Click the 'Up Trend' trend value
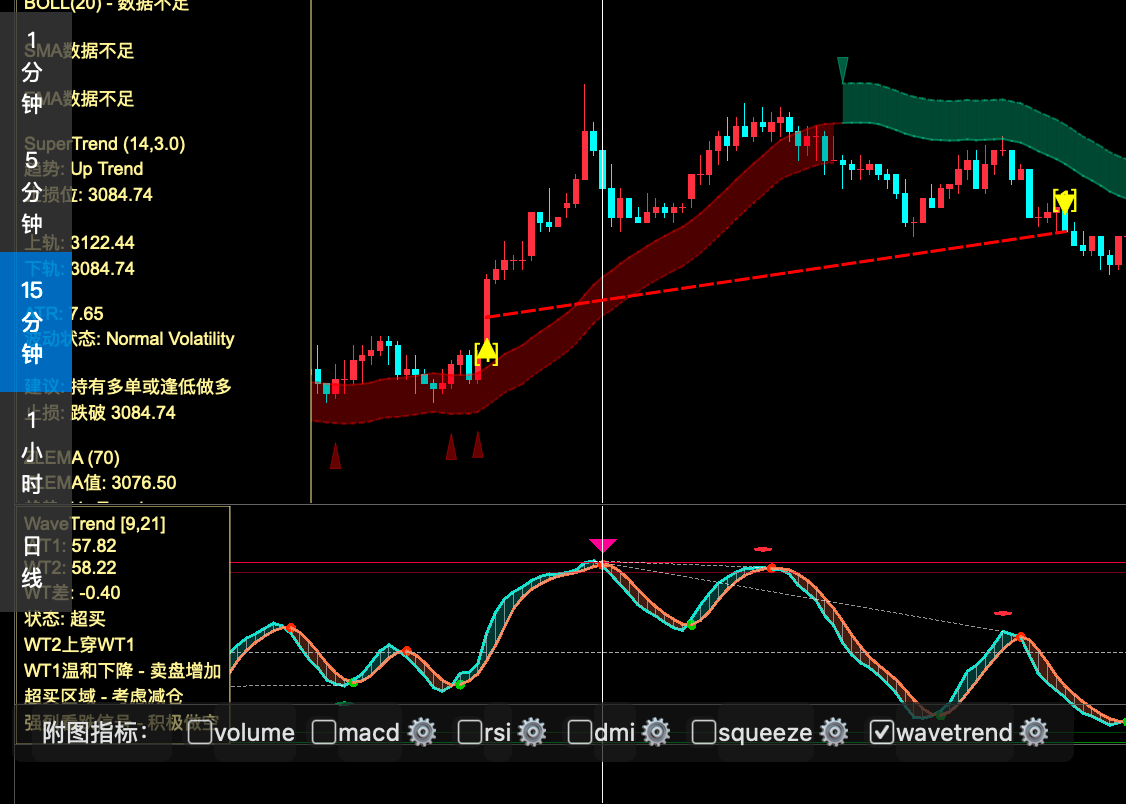1126x804 pixels. (107, 169)
